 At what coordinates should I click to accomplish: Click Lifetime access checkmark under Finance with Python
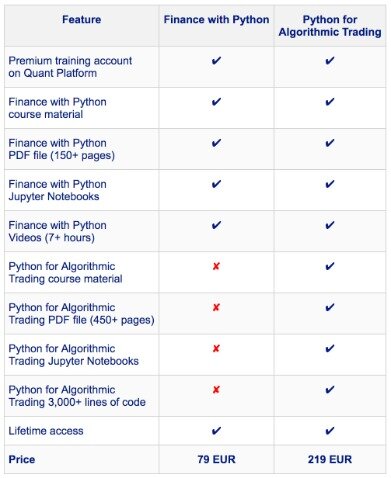pyautogui.click(x=216, y=431)
